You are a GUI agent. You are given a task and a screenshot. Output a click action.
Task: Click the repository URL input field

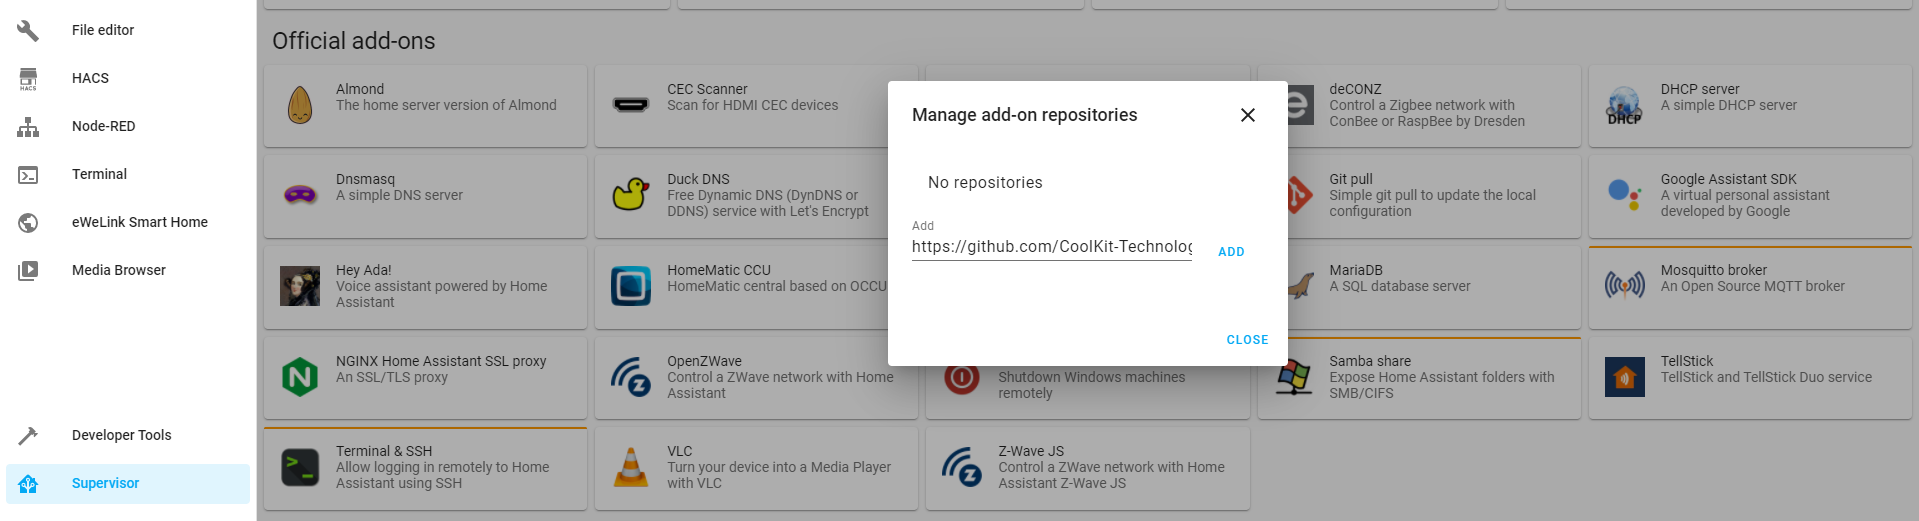coord(1051,247)
